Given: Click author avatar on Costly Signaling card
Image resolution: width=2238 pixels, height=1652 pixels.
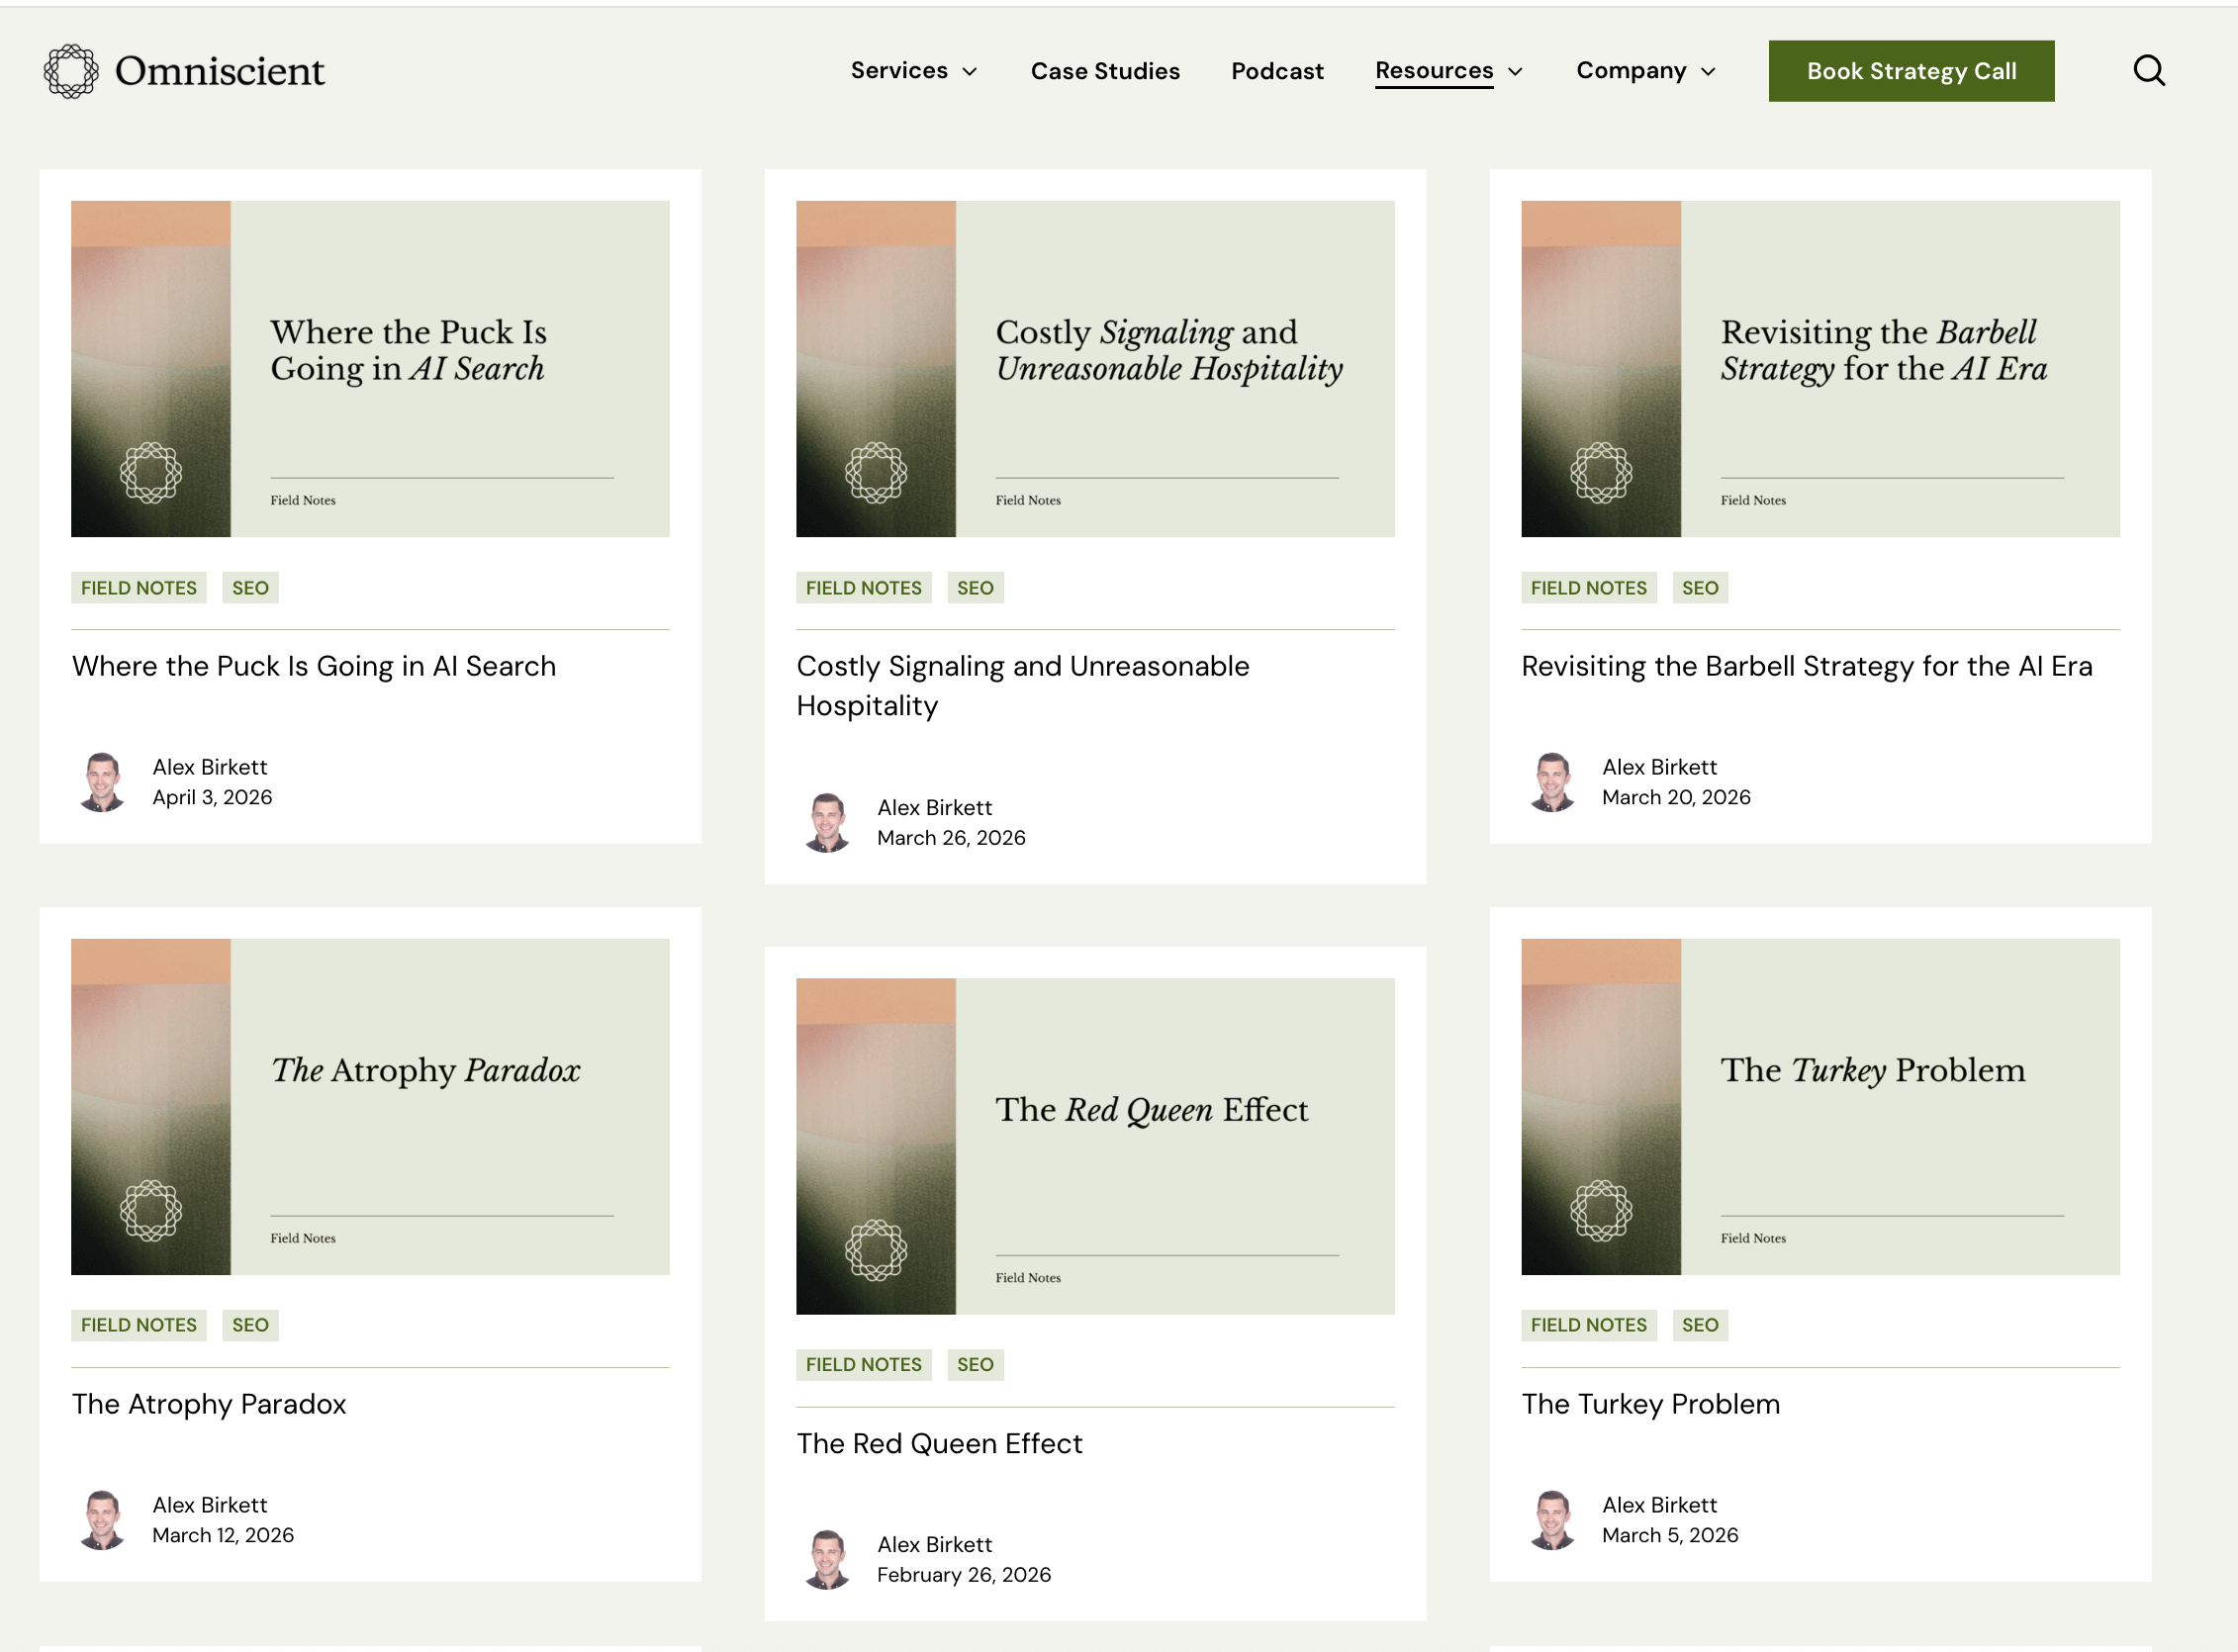Looking at the screenshot, I should [x=827, y=822].
